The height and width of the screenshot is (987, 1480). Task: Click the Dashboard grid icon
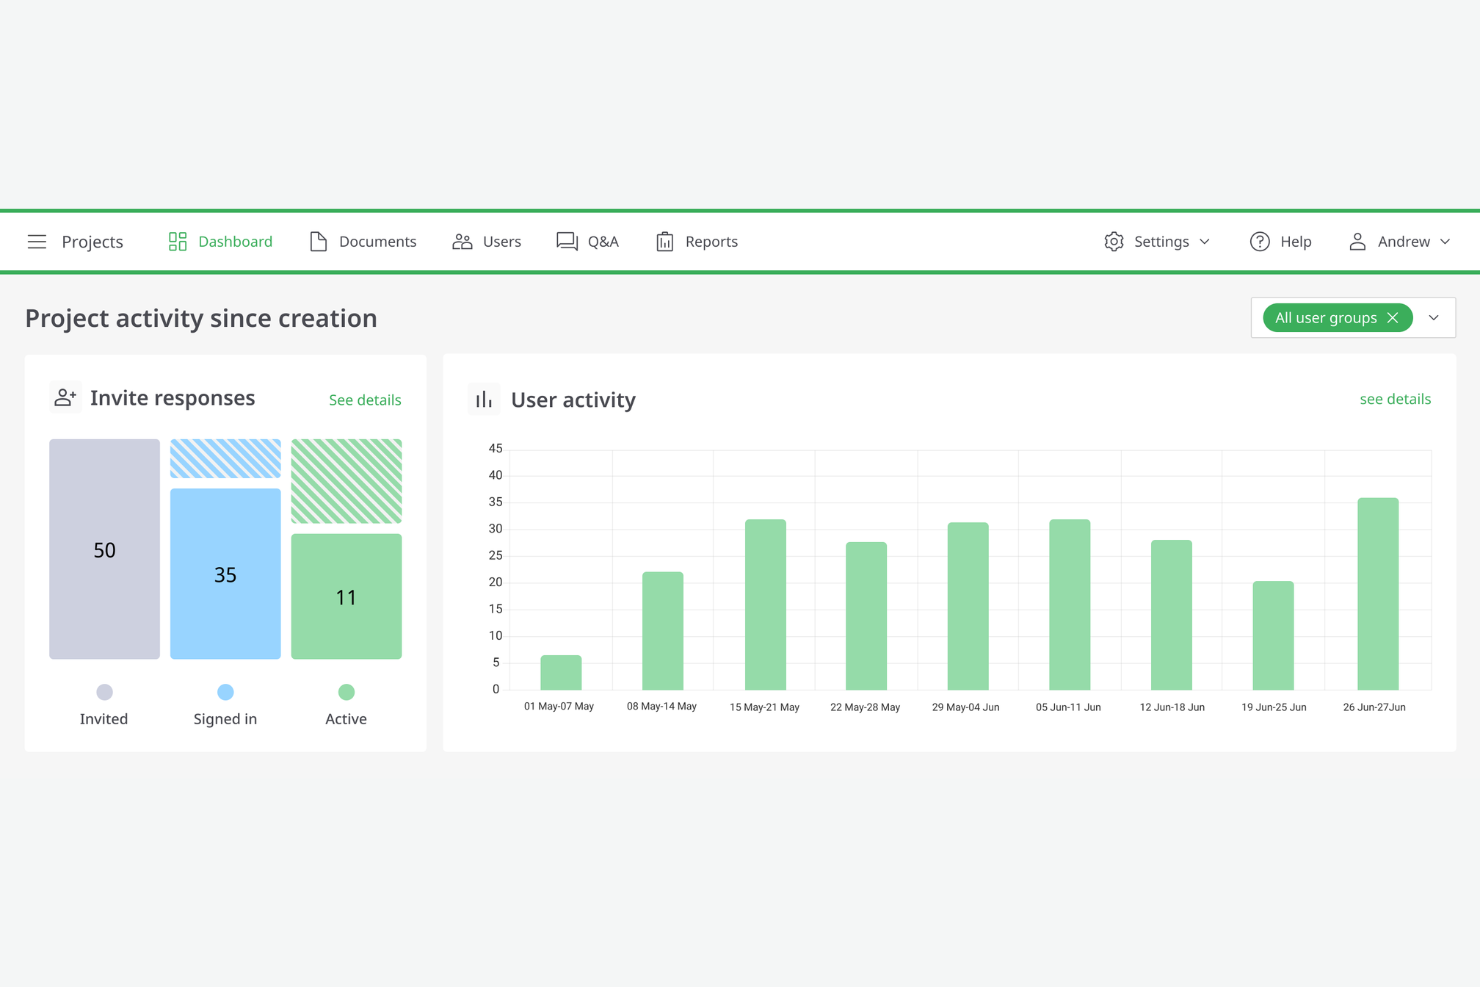pos(177,240)
